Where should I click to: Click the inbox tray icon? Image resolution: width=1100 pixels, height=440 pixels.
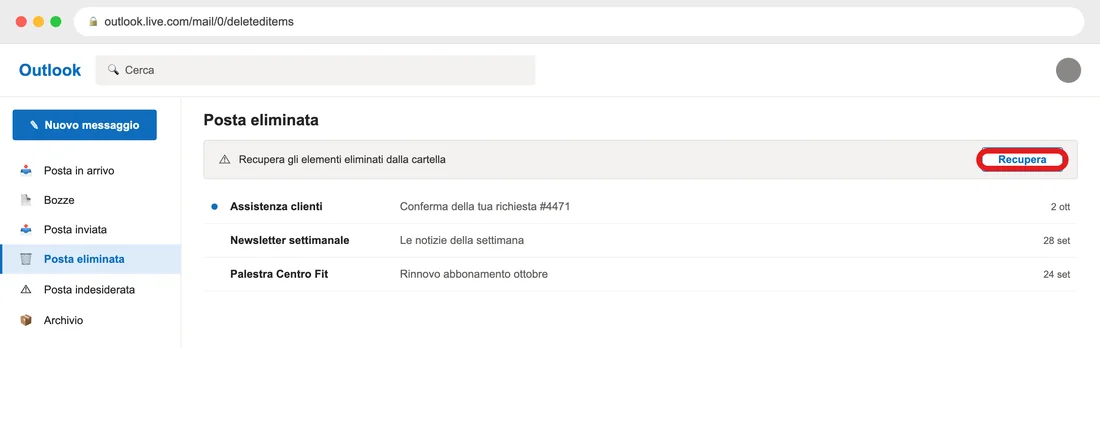click(x=26, y=171)
